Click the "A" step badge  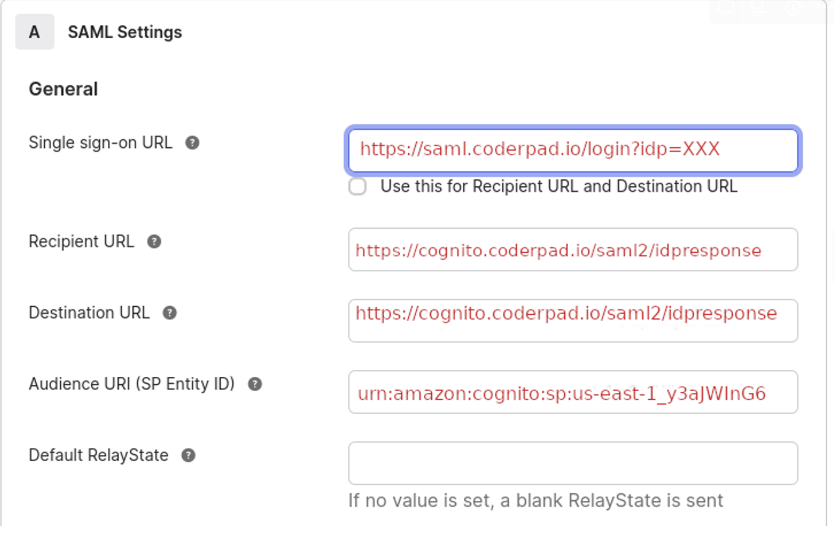click(x=34, y=32)
